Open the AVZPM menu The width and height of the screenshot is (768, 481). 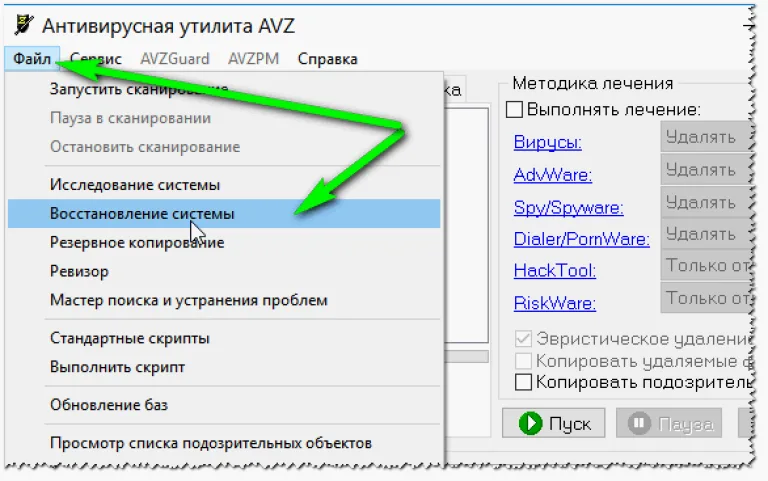pos(253,59)
